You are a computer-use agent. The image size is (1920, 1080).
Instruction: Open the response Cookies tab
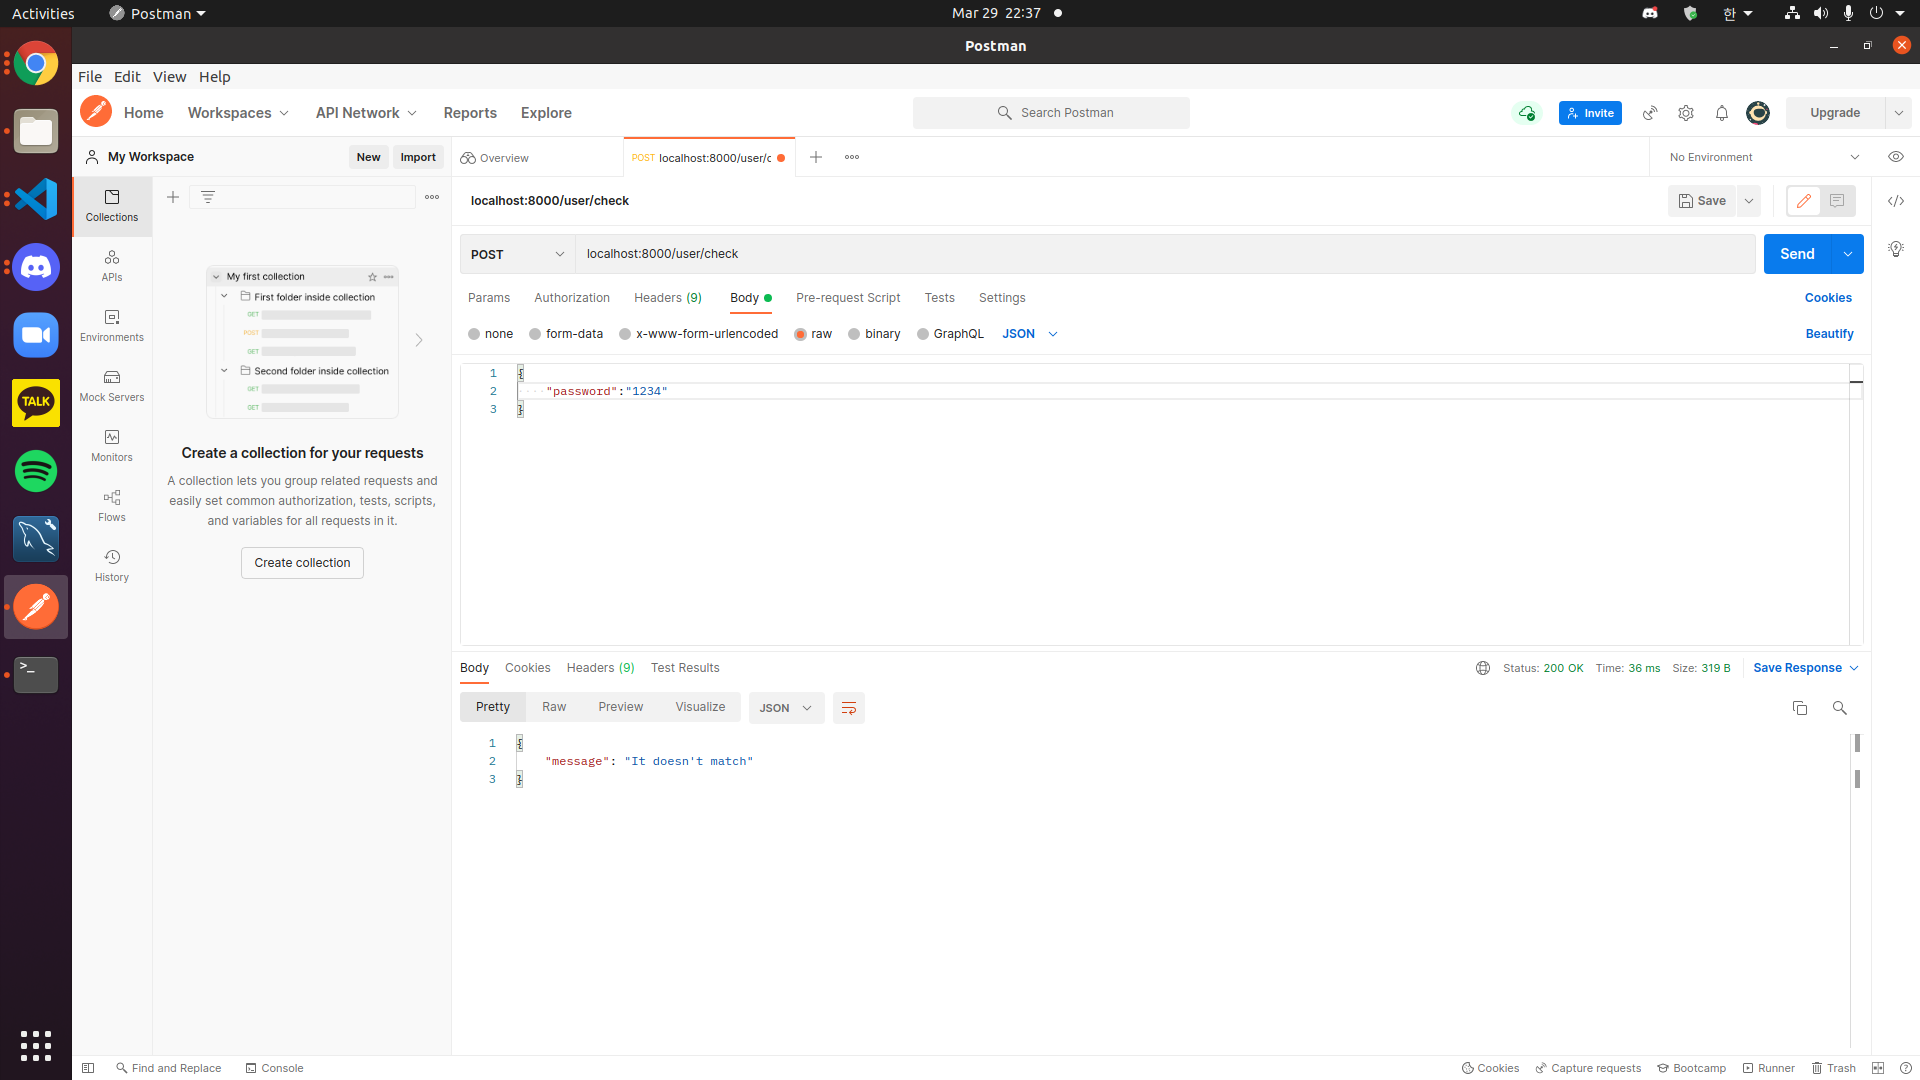tap(528, 668)
